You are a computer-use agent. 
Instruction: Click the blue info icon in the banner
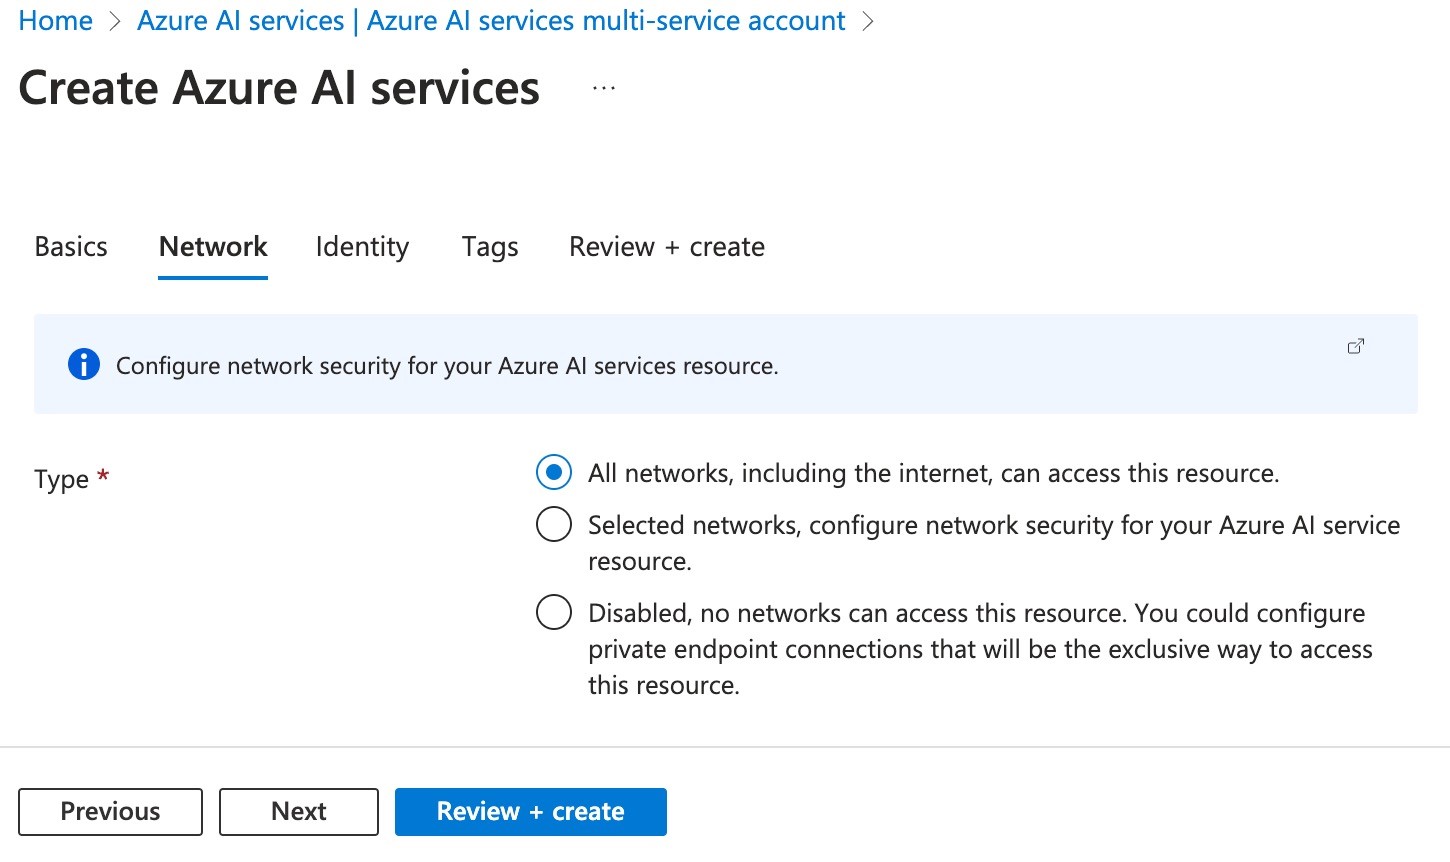pos(84,364)
